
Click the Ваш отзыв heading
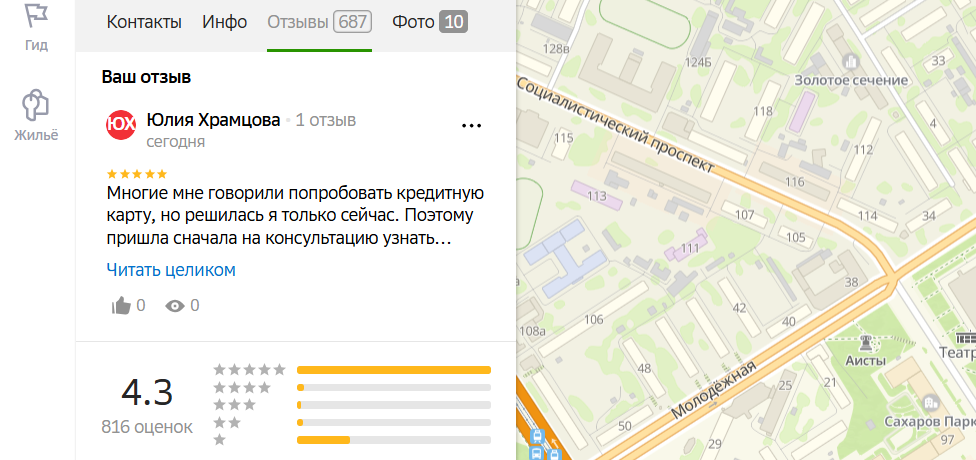(146, 77)
